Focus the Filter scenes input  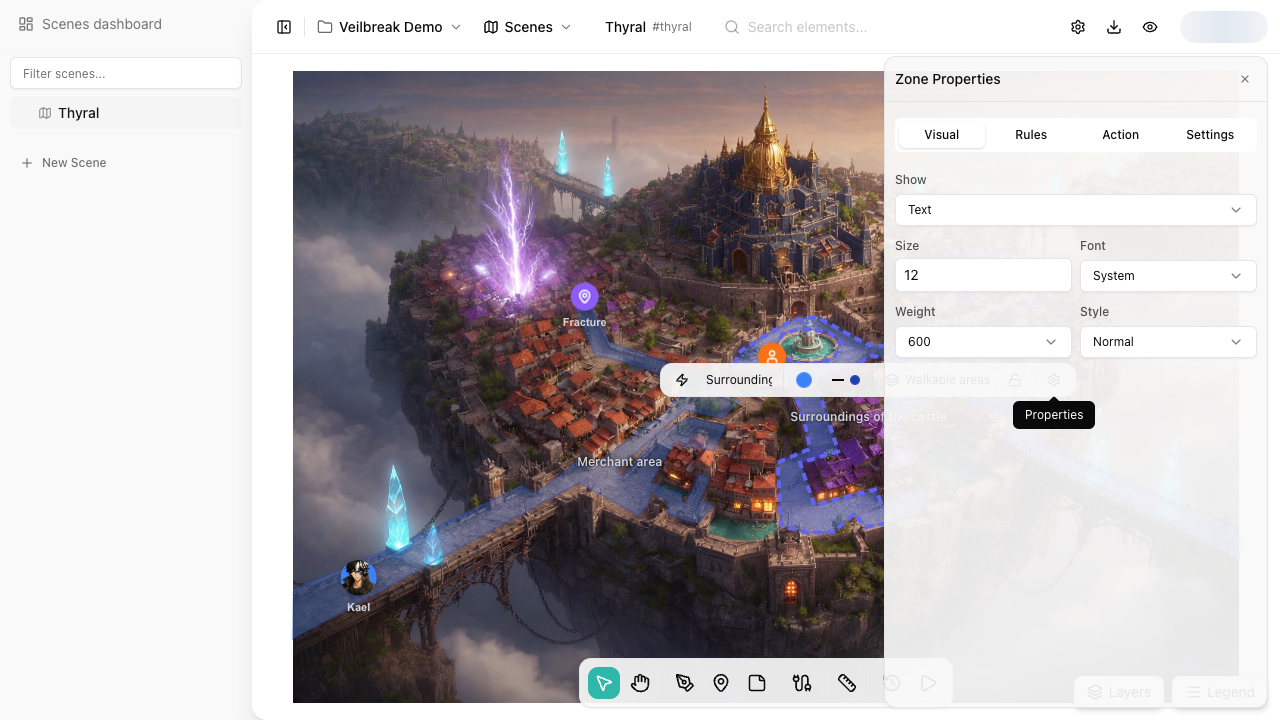pyautogui.click(x=126, y=73)
